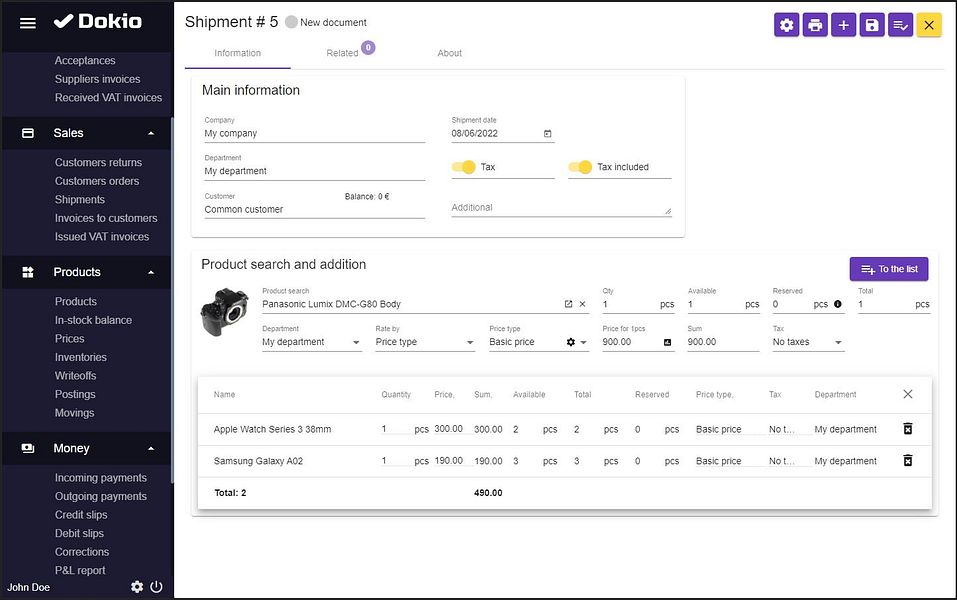The image size is (957, 600).
Task: Click the Money section icon
Action: click(x=28, y=449)
